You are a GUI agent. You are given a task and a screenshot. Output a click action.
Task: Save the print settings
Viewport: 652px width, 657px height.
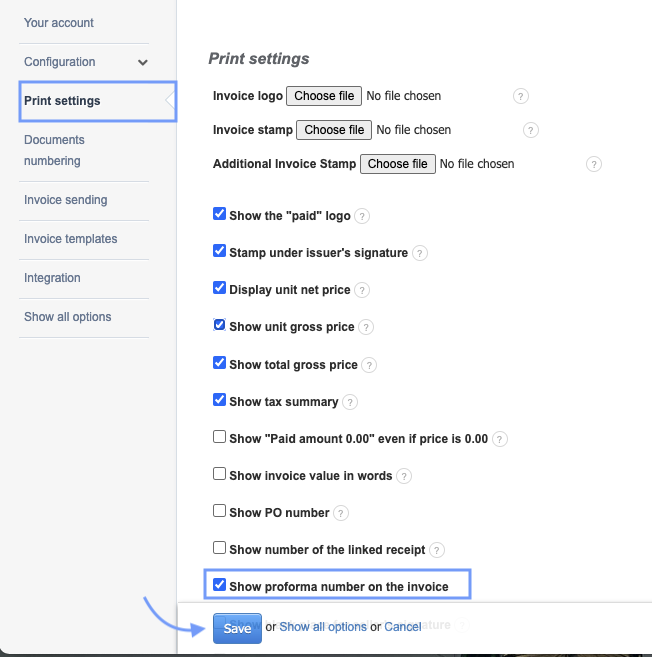(237, 628)
